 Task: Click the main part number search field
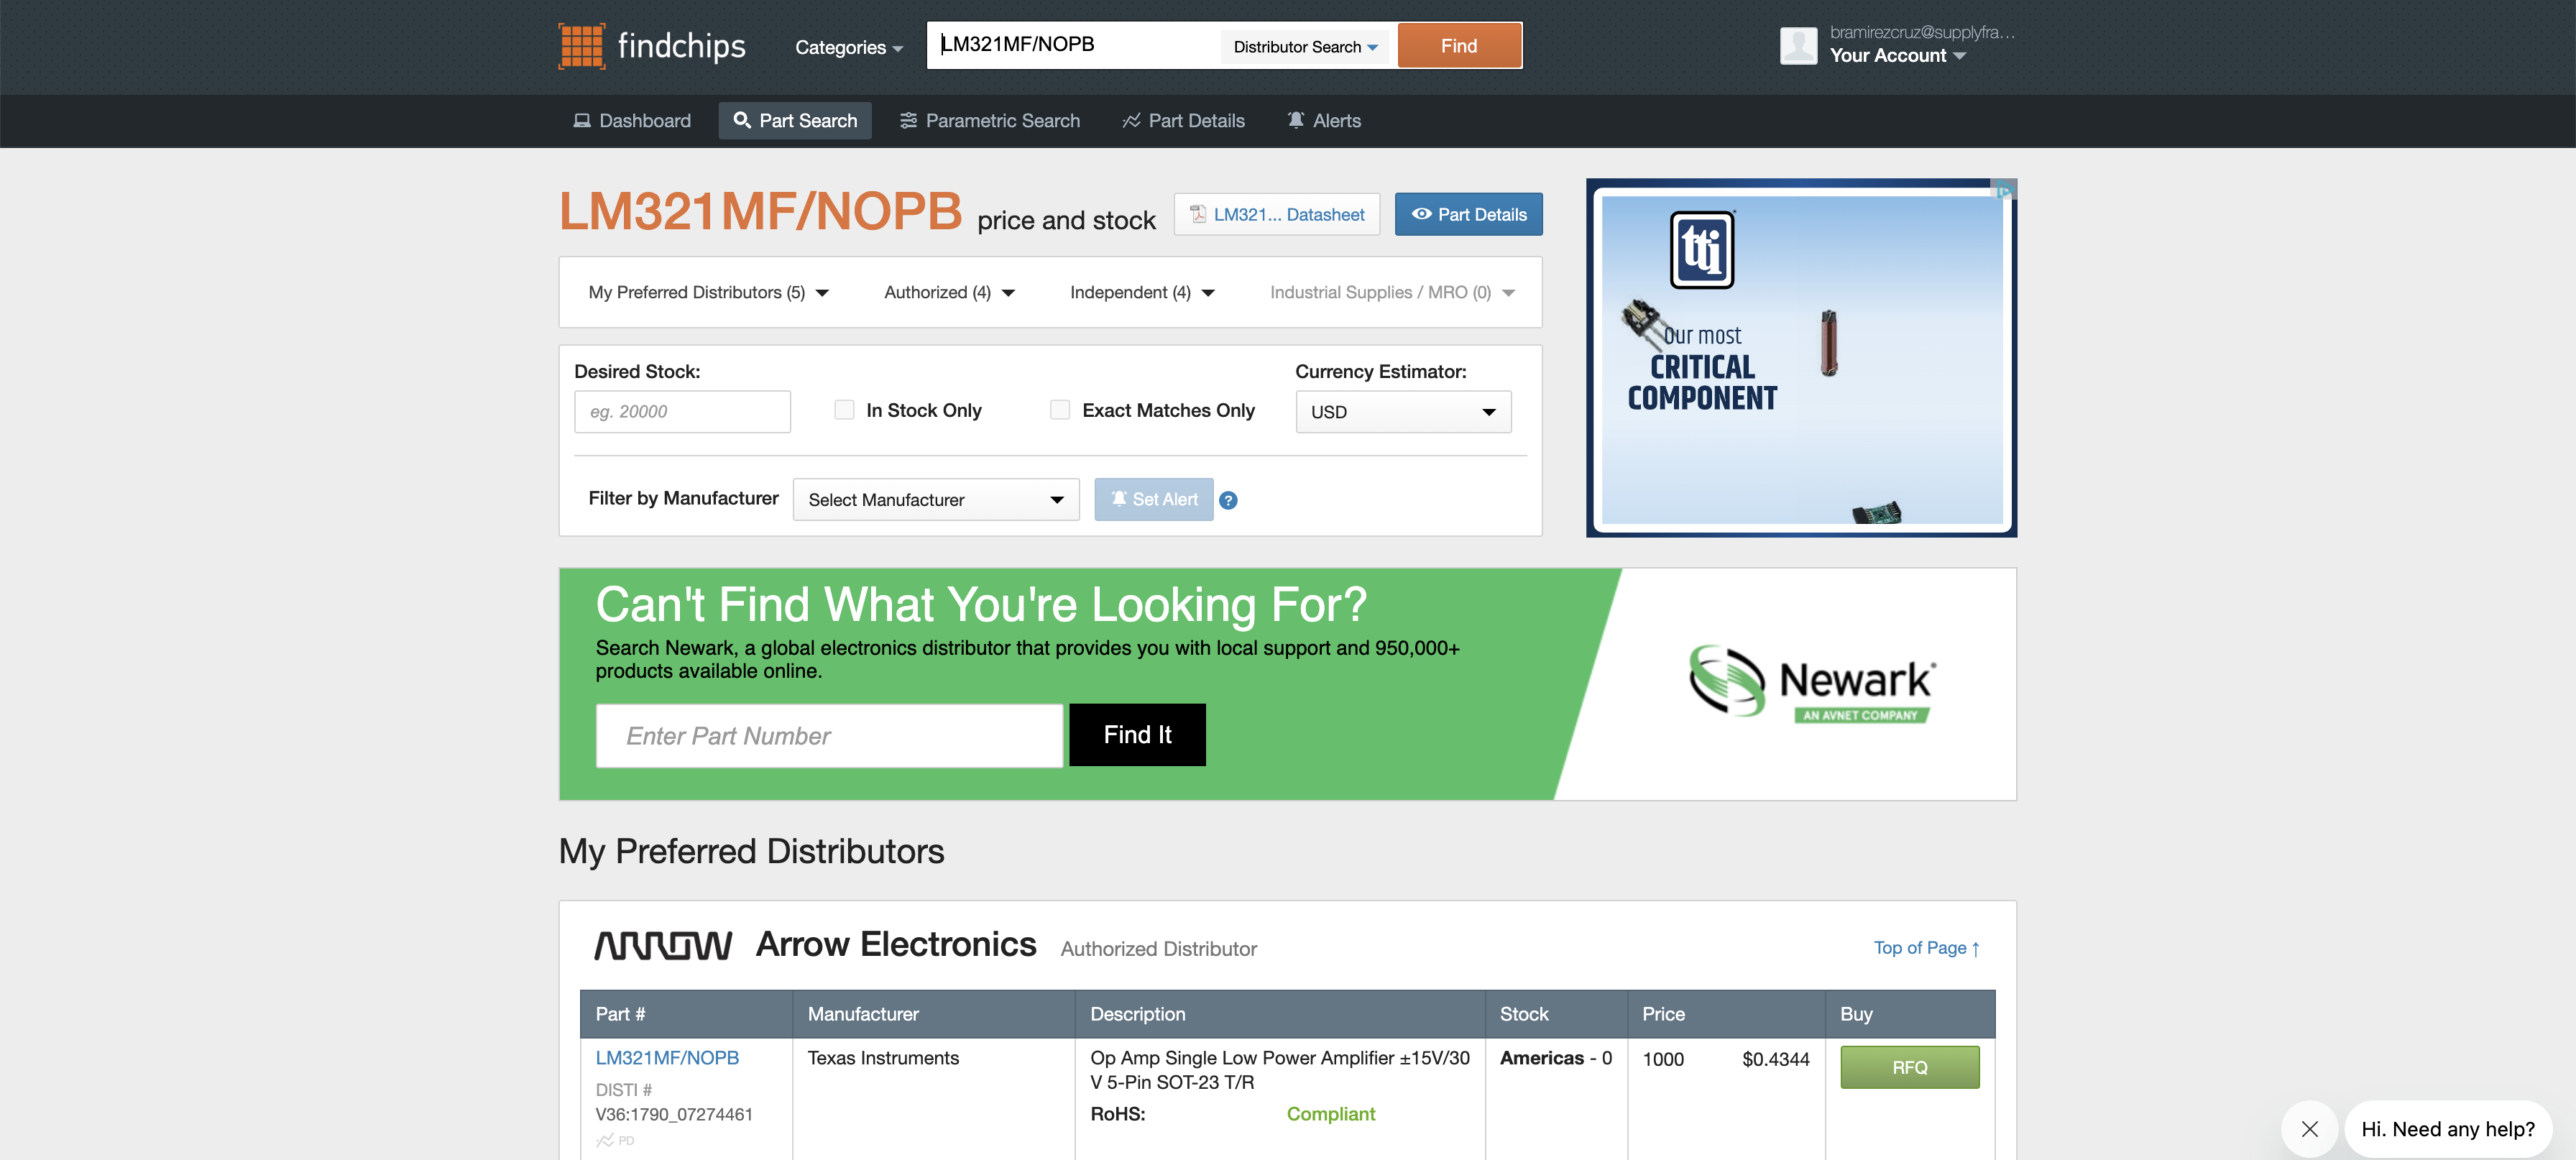[1074, 46]
